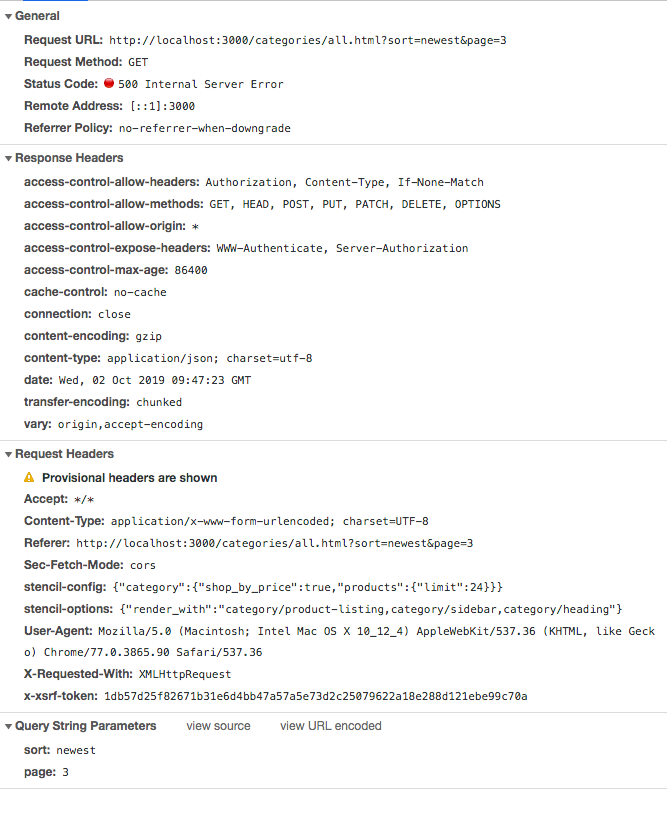Collapse the Request Headers section

coord(8,453)
